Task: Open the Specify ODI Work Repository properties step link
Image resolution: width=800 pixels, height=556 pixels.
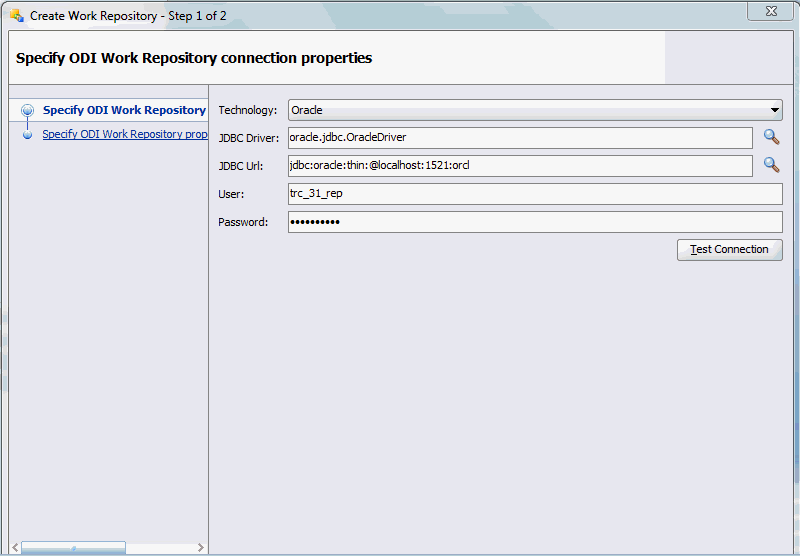Action: tap(125, 134)
